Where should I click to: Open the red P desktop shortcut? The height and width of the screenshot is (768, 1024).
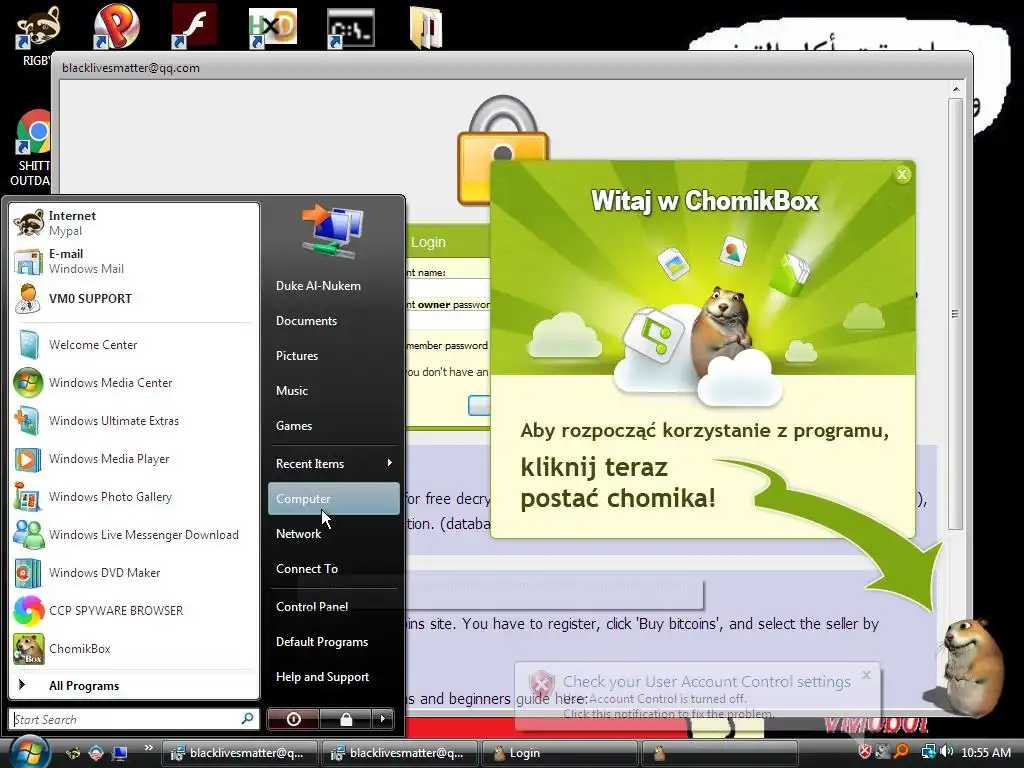click(x=116, y=26)
